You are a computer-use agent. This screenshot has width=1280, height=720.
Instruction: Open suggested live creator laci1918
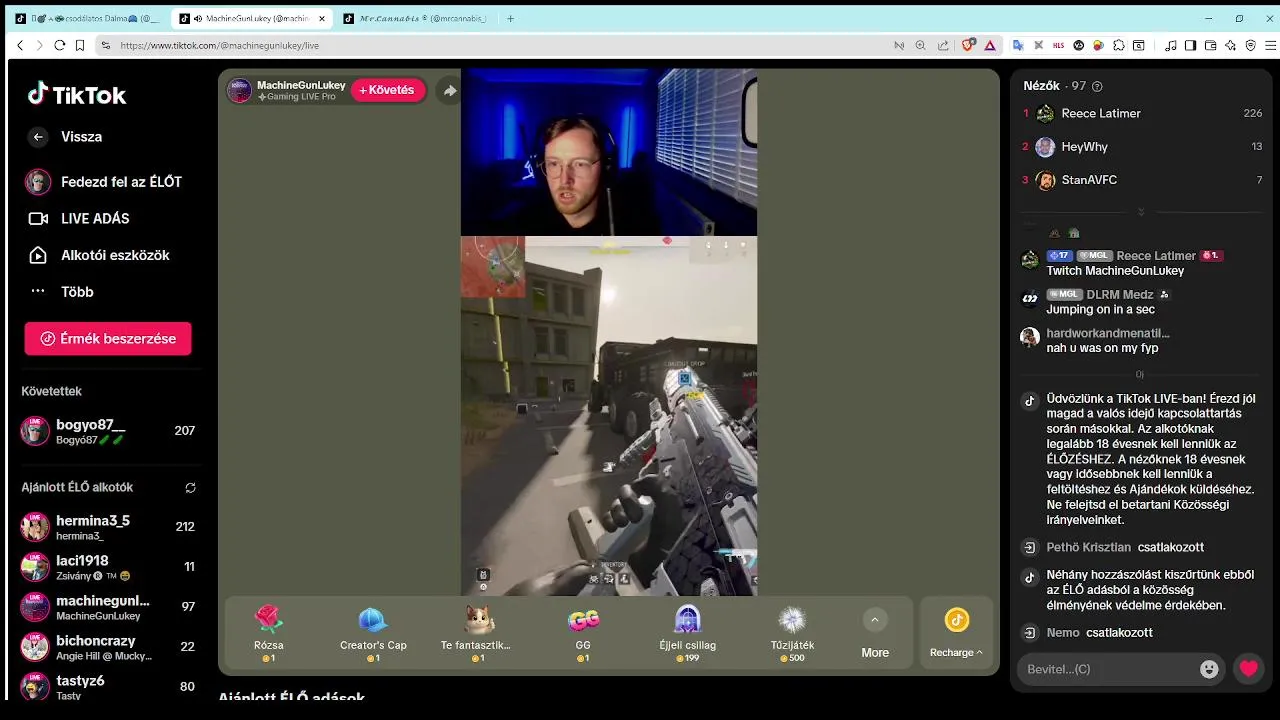click(x=108, y=567)
